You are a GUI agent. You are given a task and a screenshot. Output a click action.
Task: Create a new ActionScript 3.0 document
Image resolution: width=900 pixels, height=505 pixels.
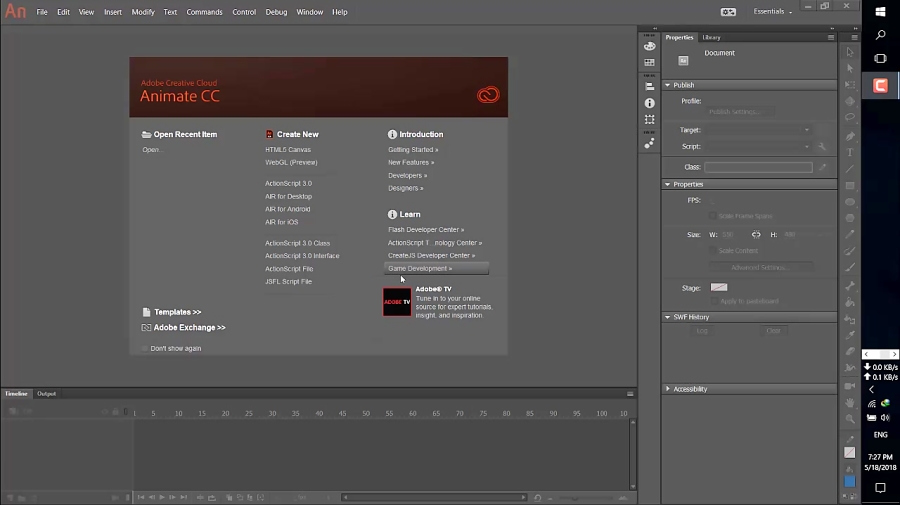288,184
